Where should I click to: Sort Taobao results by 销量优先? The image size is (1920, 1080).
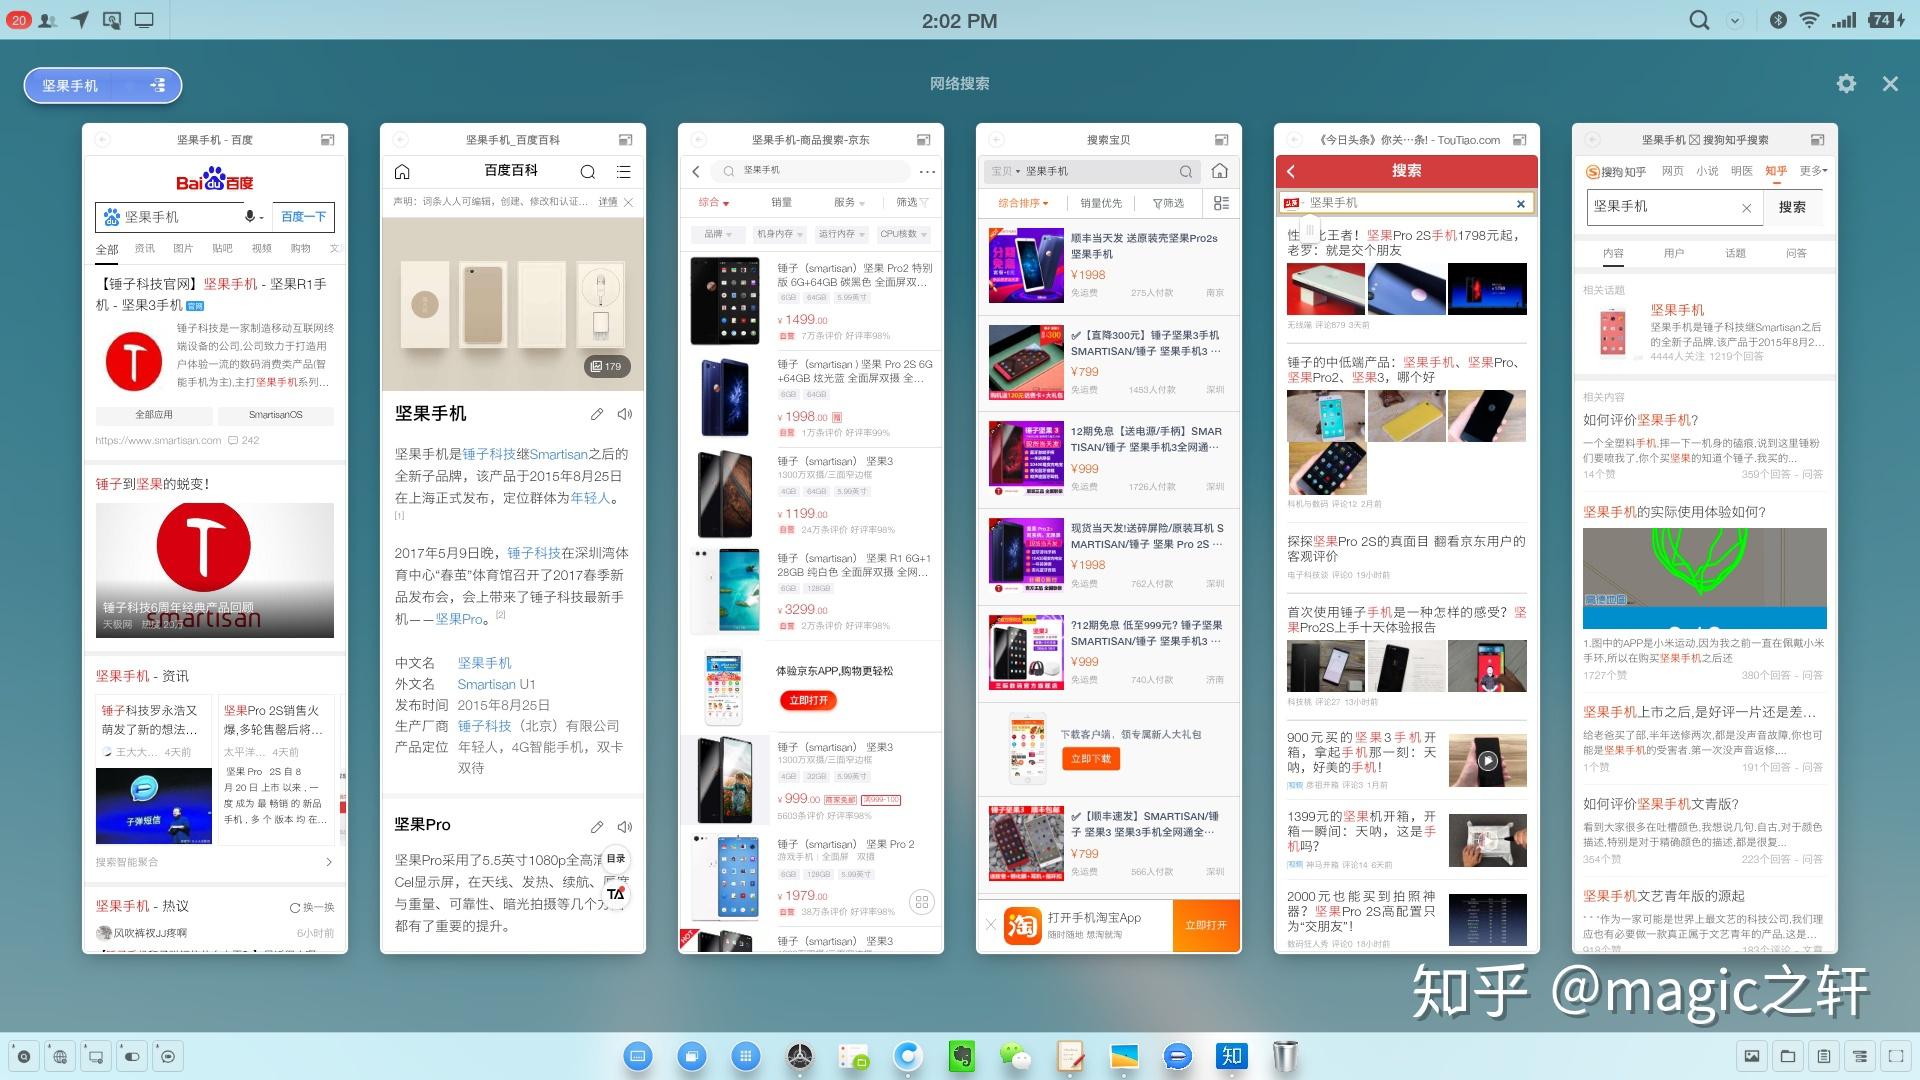pos(1101,203)
